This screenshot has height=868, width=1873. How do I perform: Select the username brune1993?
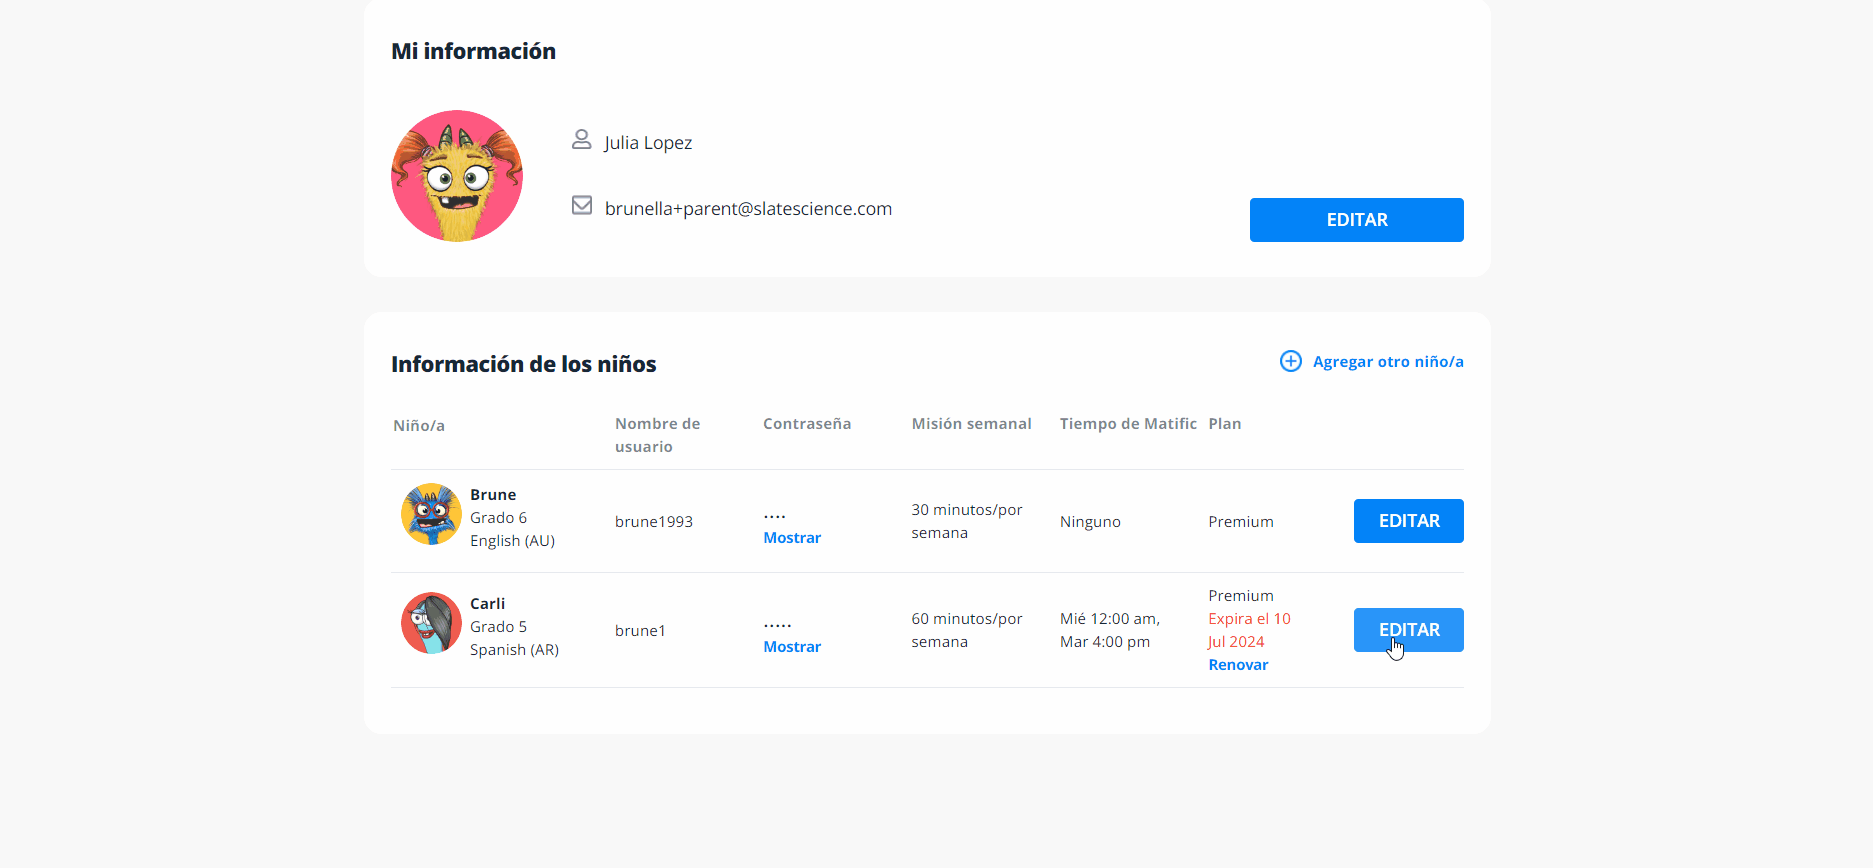point(653,522)
